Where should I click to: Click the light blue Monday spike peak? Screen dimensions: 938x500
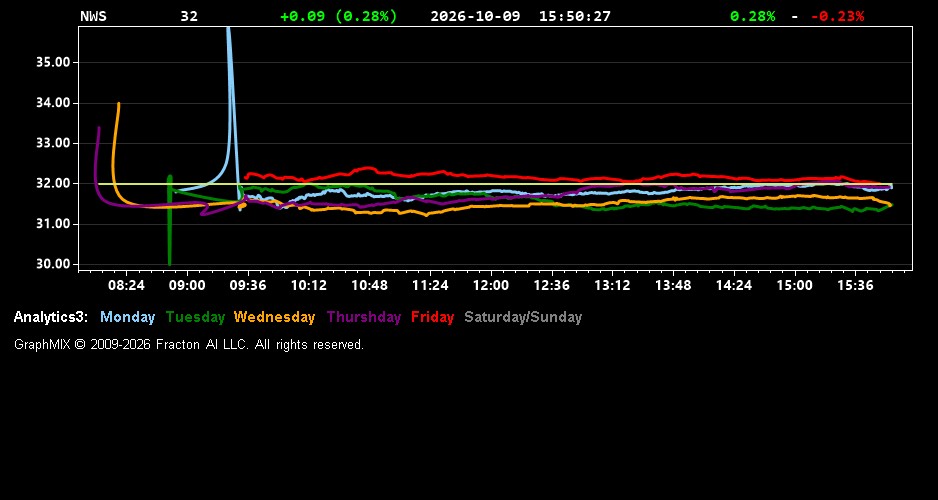(x=229, y=30)
